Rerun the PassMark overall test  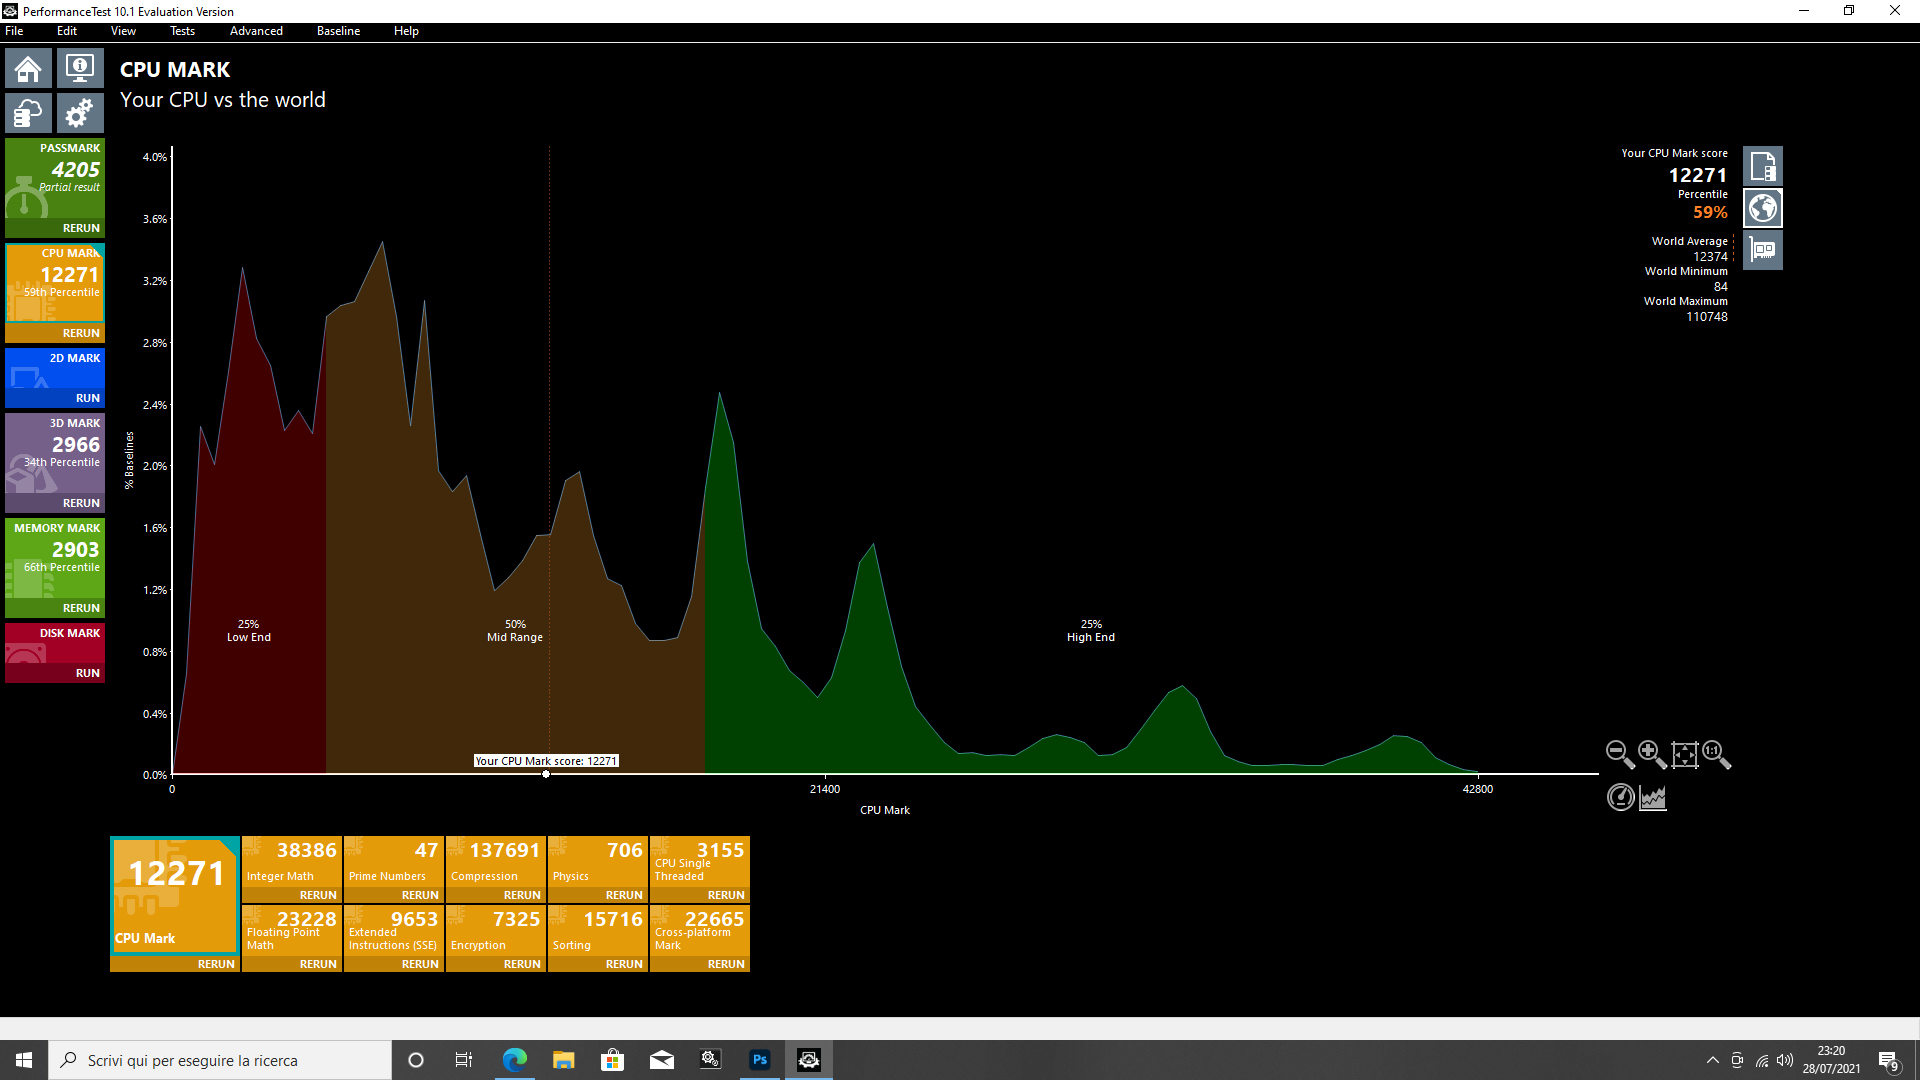point(81,228)
